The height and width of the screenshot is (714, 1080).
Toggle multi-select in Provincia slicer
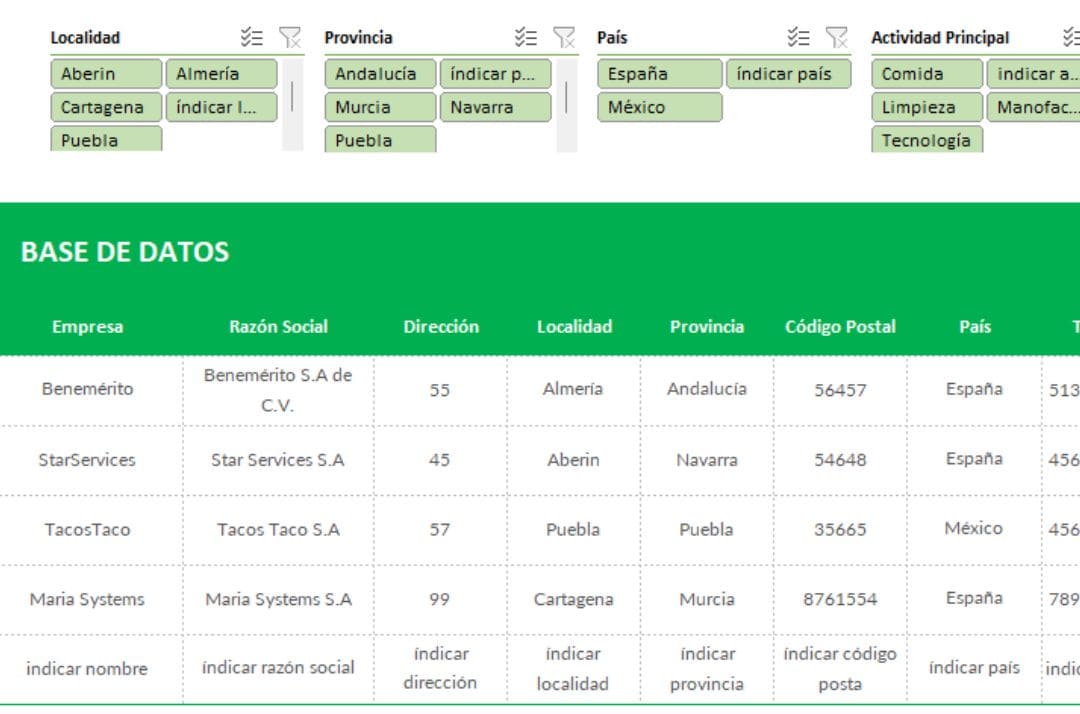coord(526,37)
